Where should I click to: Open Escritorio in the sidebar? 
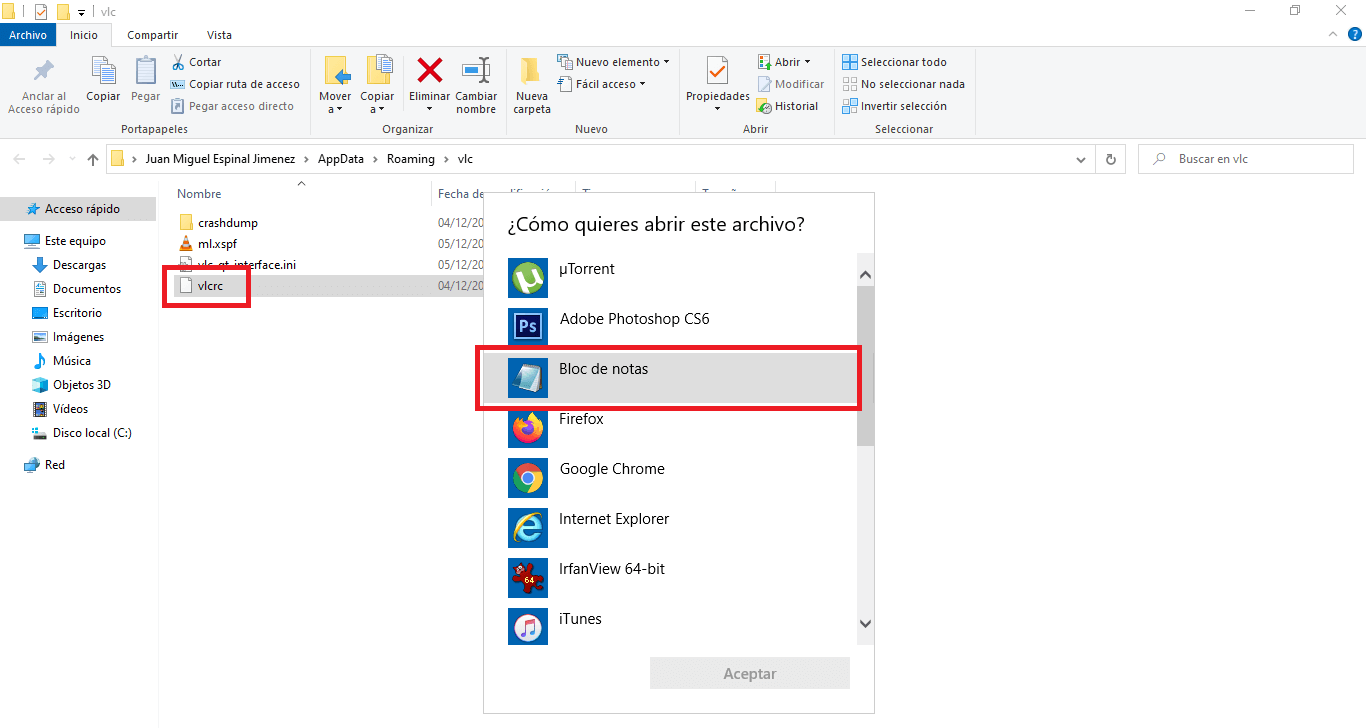pyautogui.click(x=67, y=313)
